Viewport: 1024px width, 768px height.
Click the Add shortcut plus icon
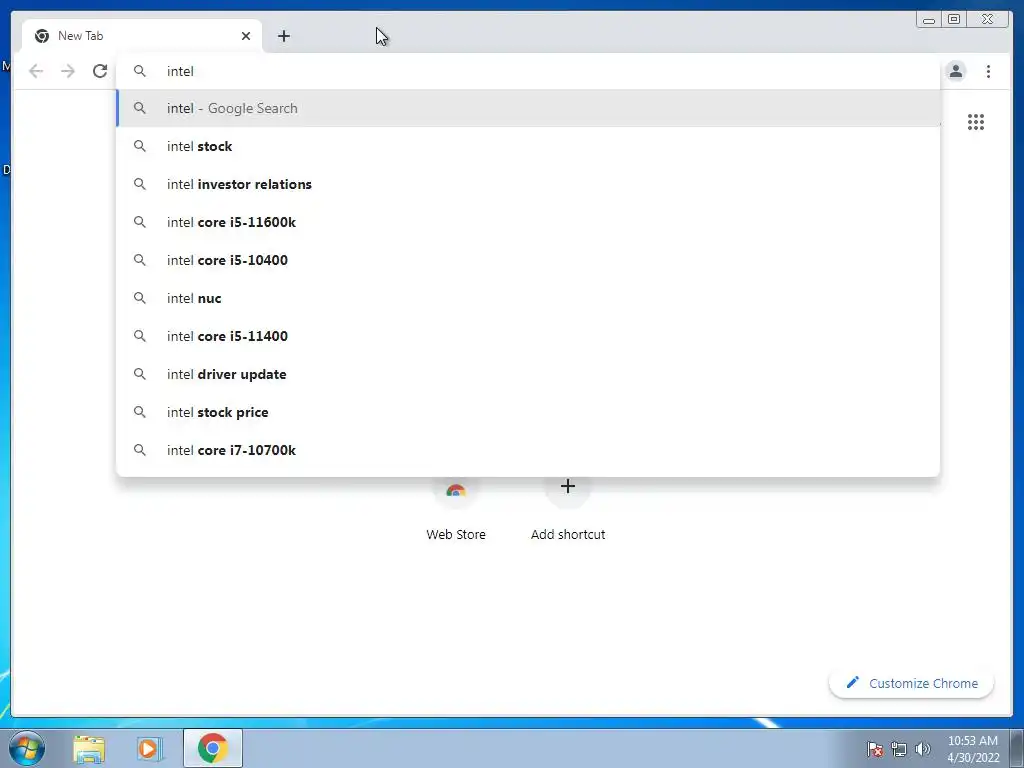point(568,487)
